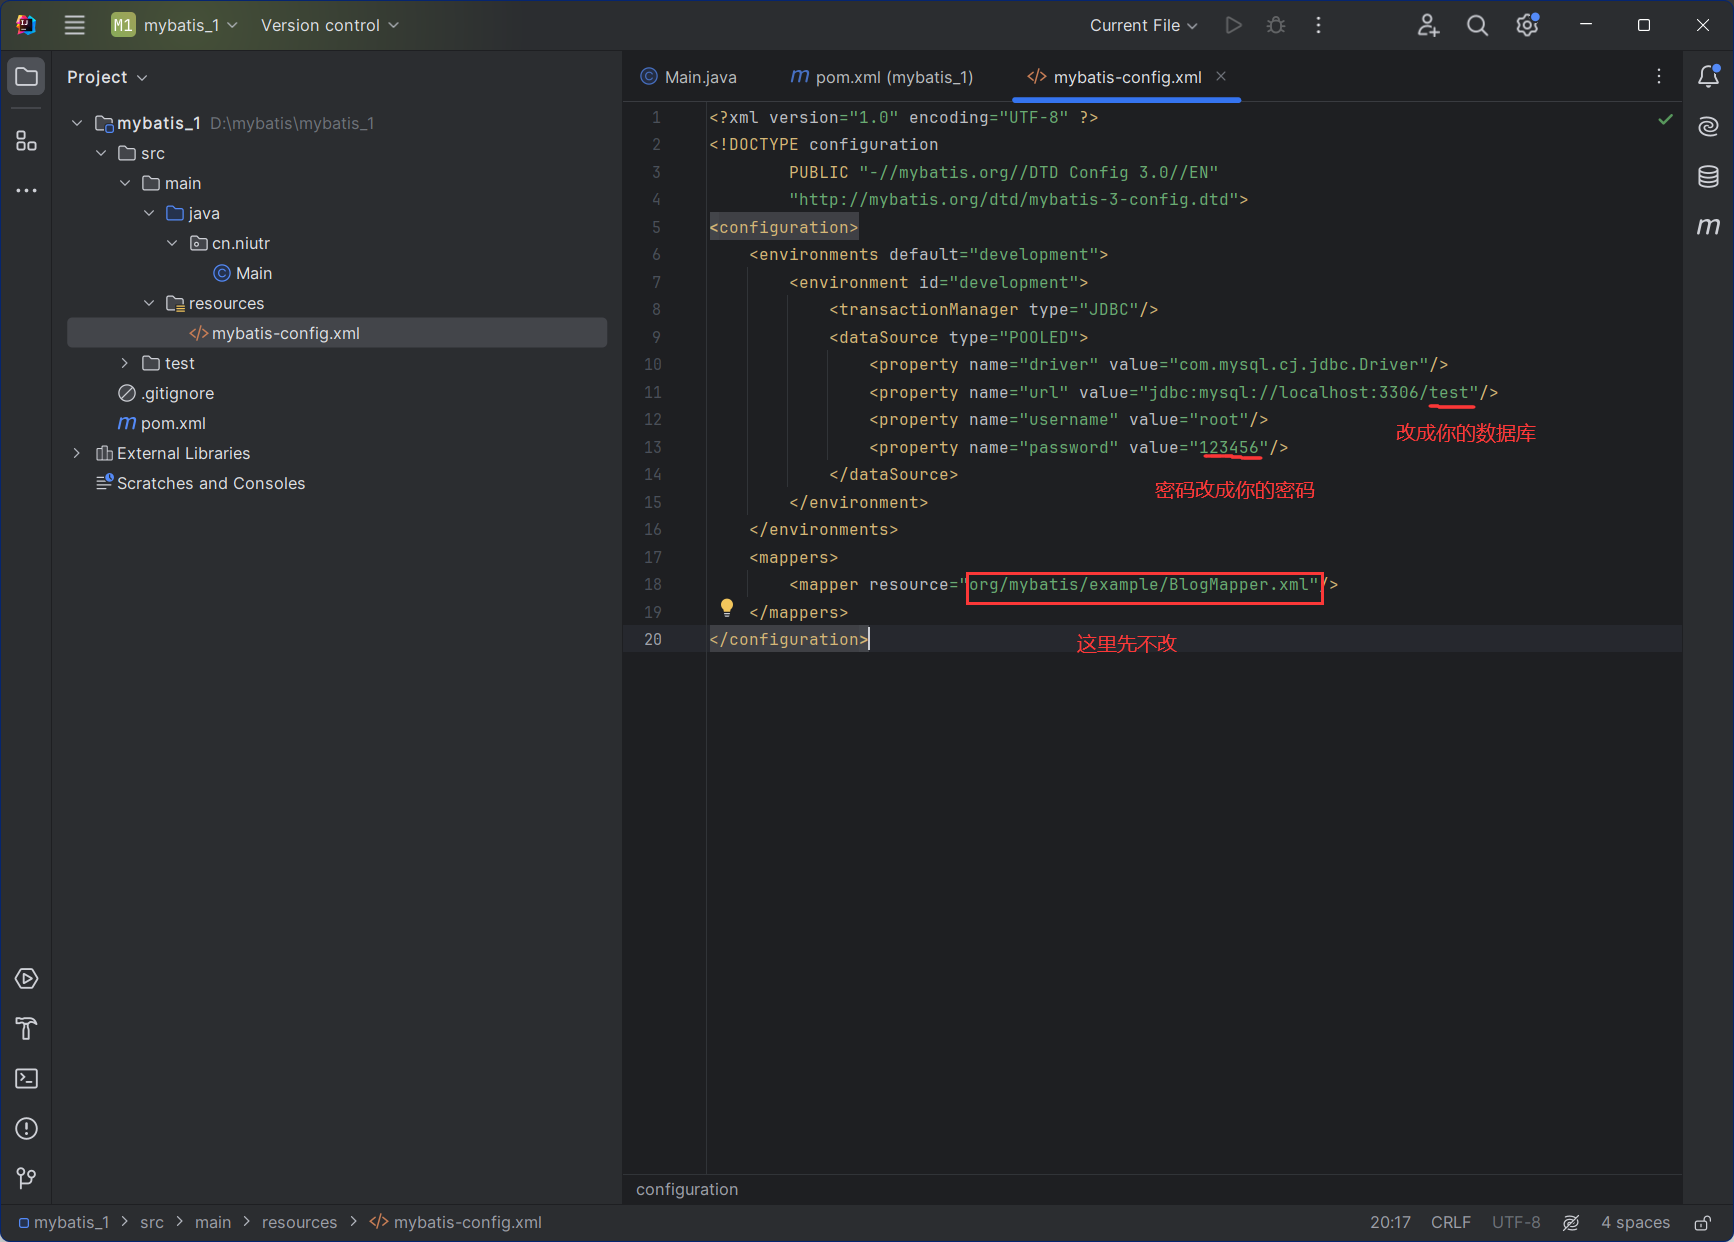Toggle the Project tool window folder icon
The height and width of the screenshot is (1242, 1734).
click(x=27, y=77)
